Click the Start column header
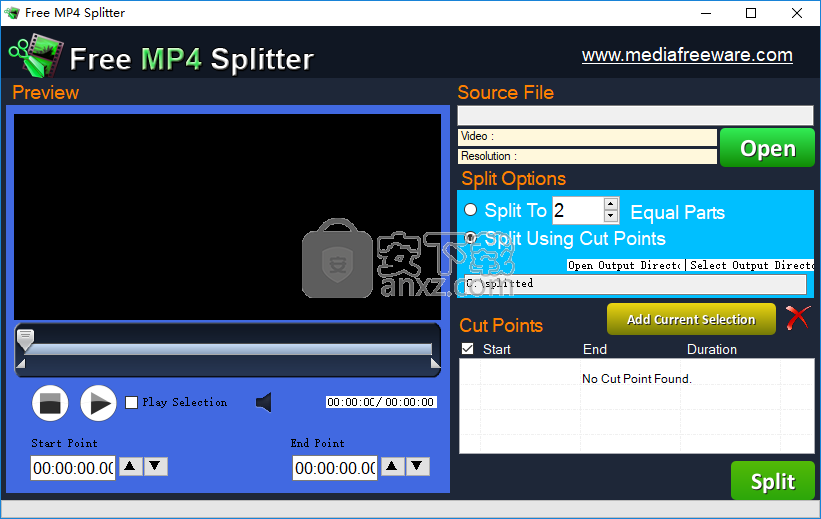 click(x=496, y=349)
